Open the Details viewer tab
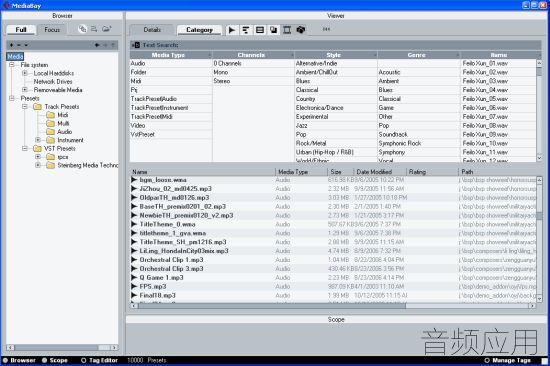Viewport: 550px width, 366px height. point(152,30)
